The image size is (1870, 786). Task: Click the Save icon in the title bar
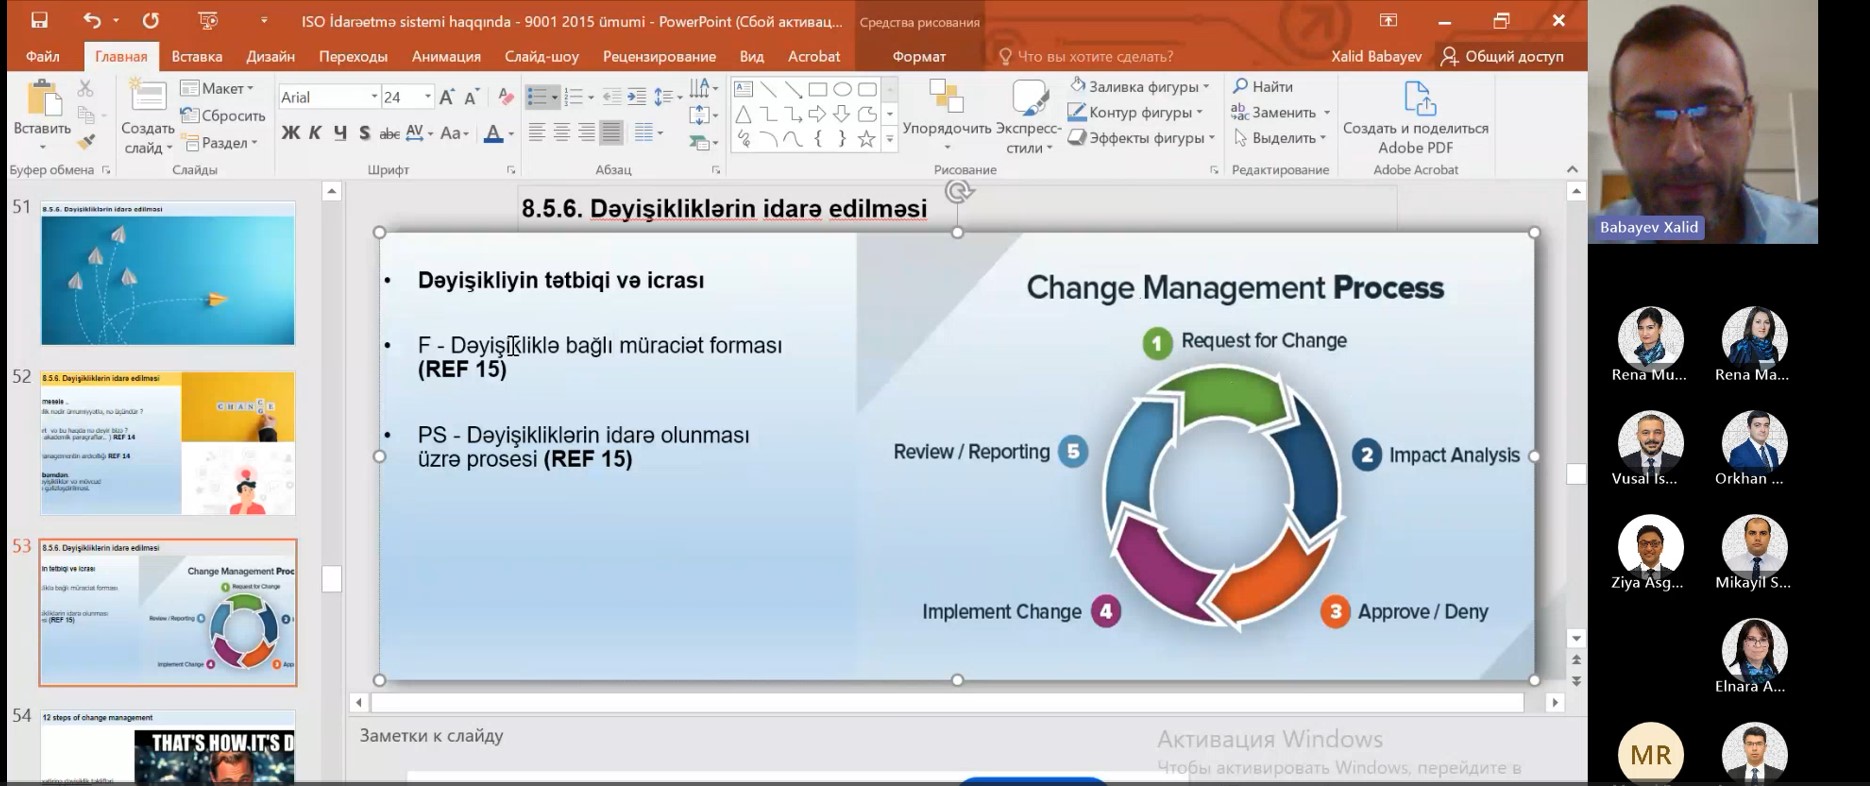tap(39, 20)
